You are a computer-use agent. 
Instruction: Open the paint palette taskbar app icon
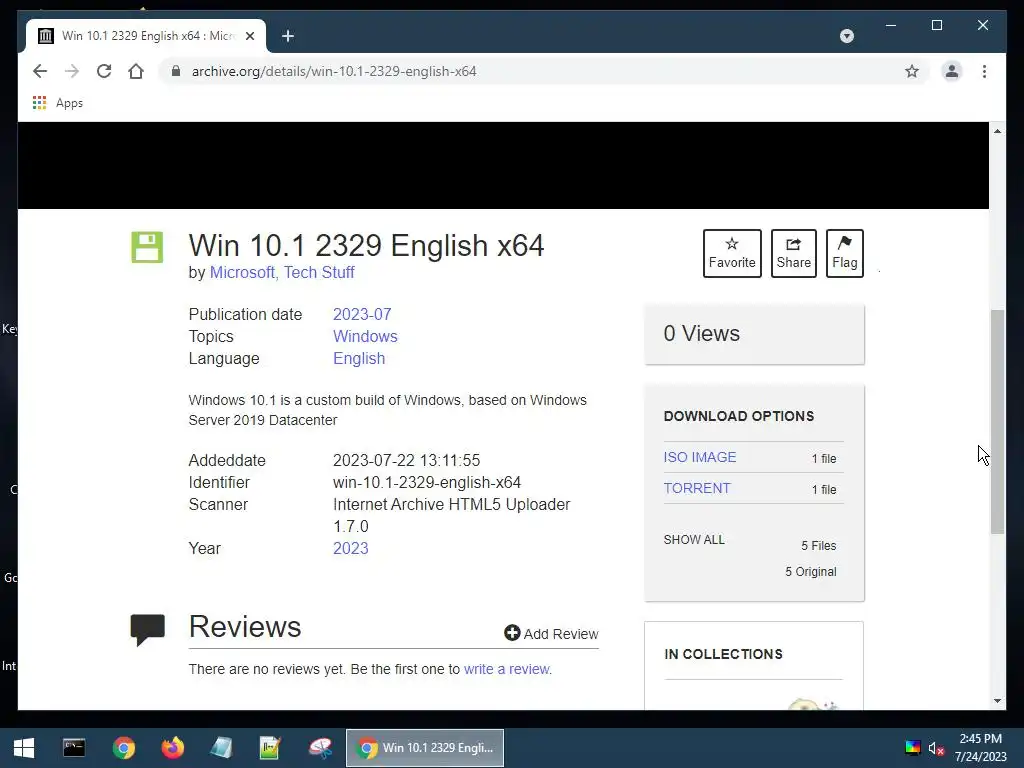(320, 748)
